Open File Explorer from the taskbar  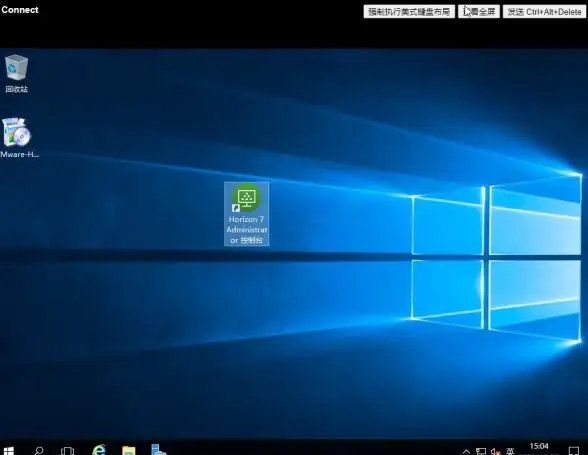tap(128, 450)
